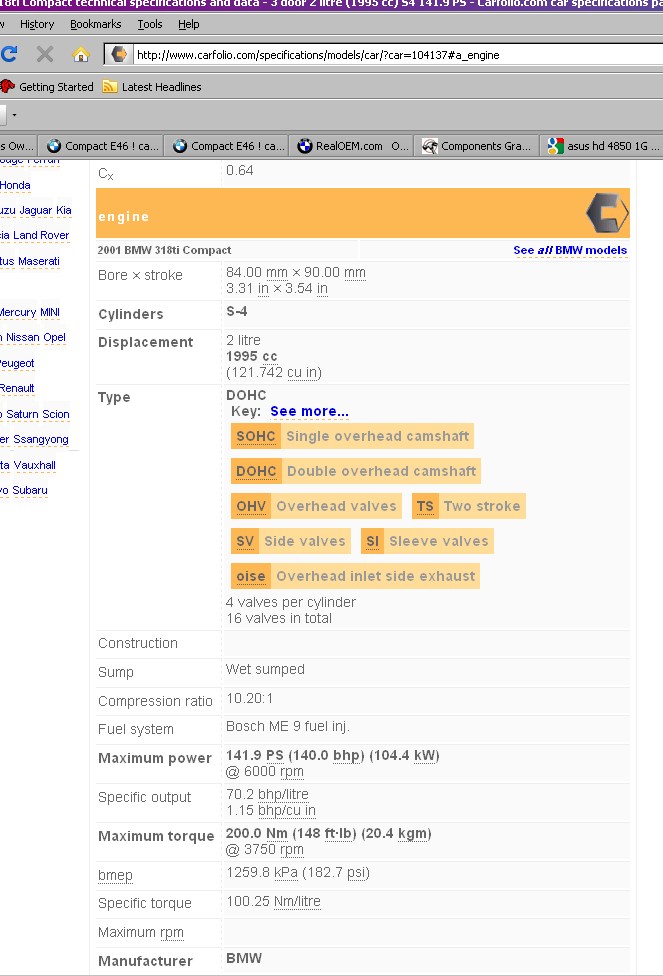
Task: Click the 'engine' section header text
Action: click(124, 217)
